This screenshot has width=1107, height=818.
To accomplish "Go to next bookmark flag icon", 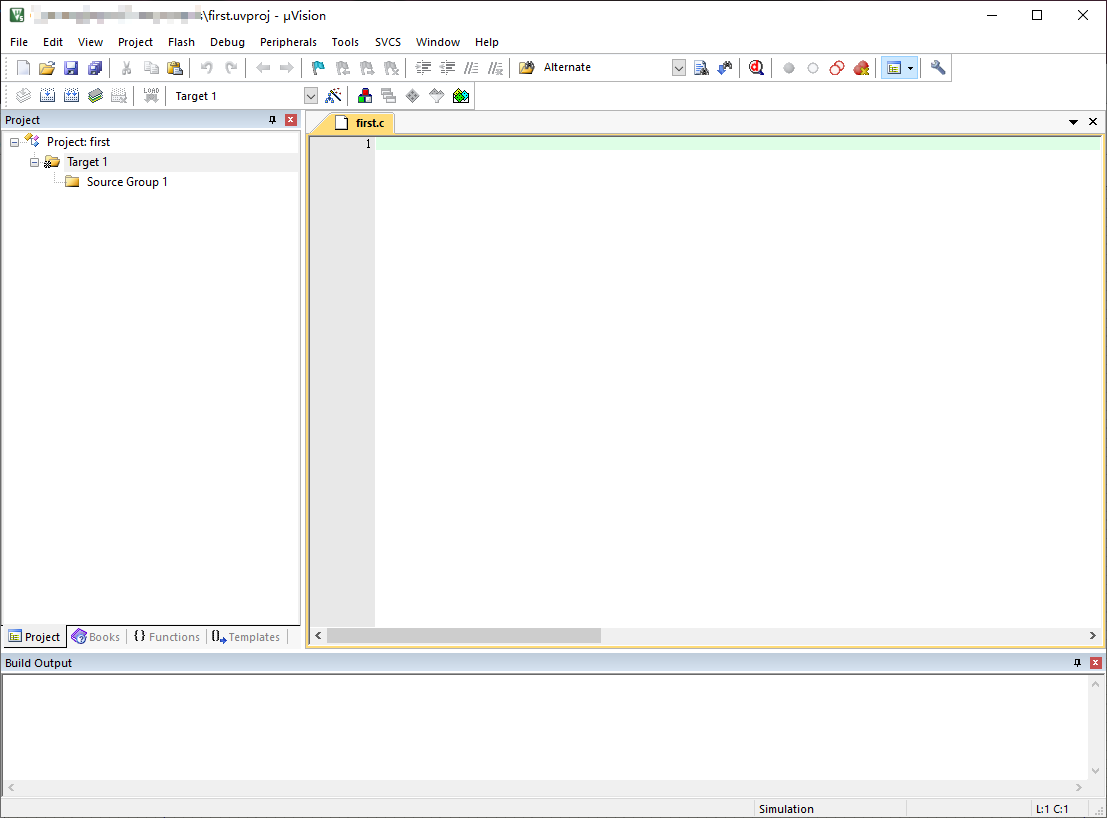I will [367, 68].
